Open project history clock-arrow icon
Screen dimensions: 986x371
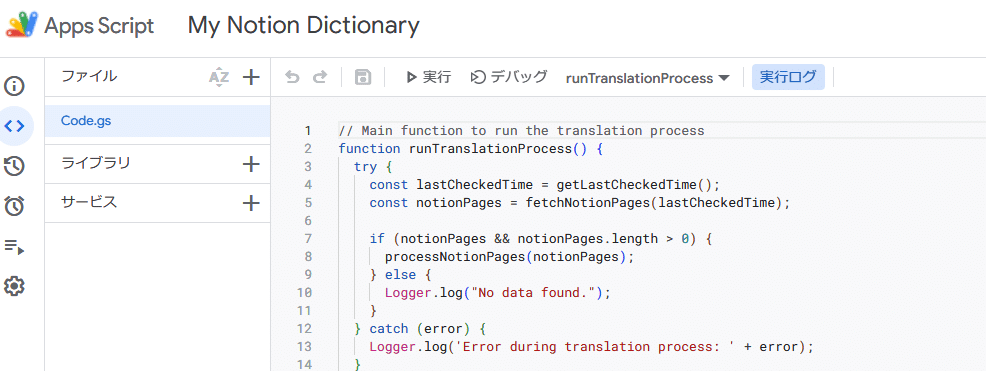(x=14, y=166)
